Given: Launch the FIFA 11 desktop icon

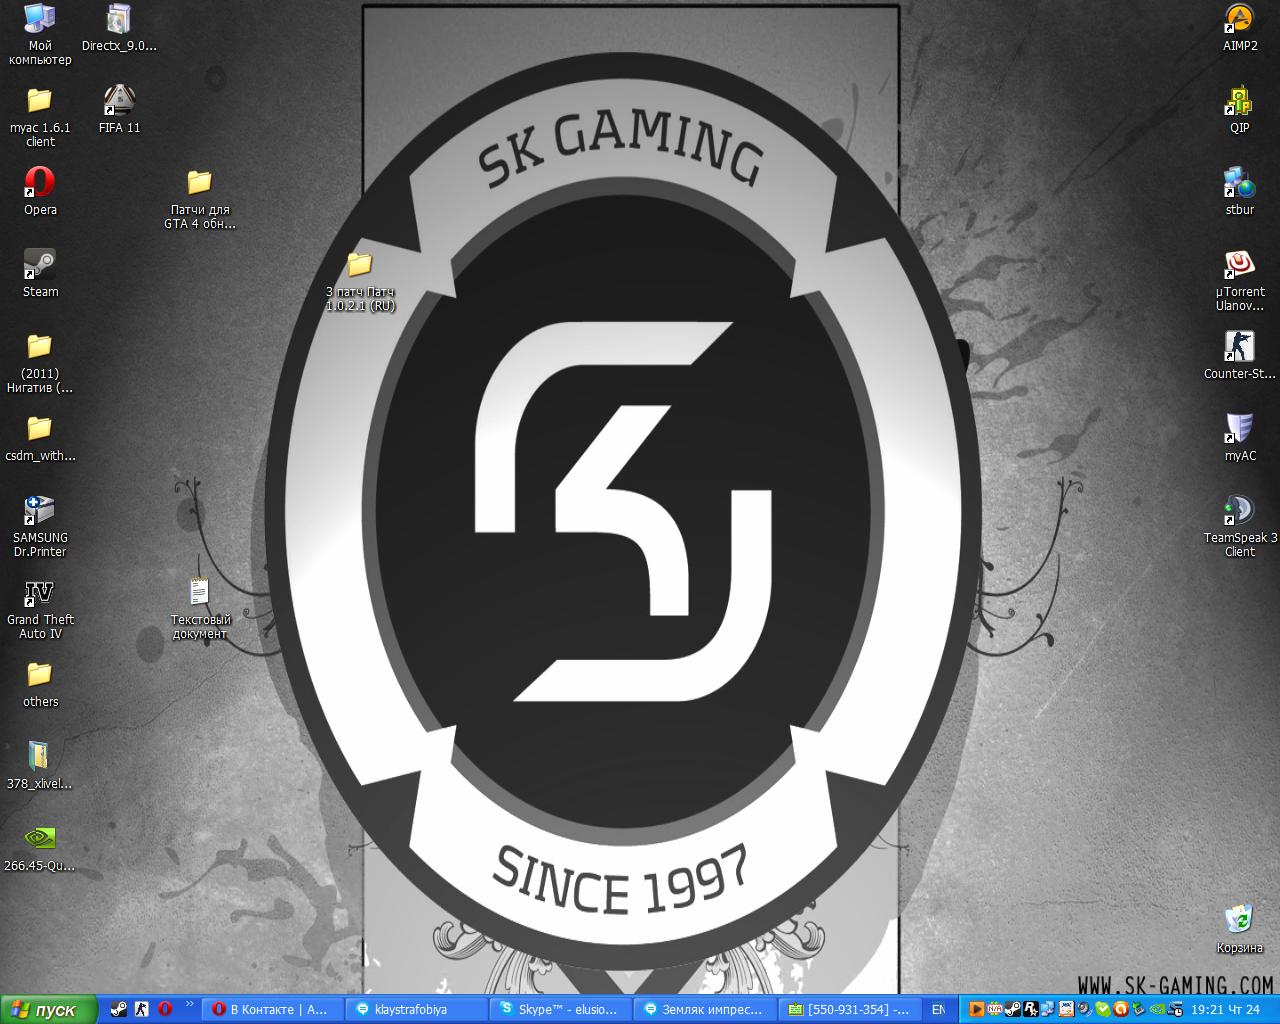Looking at the screenshot, I should (119, 102).
